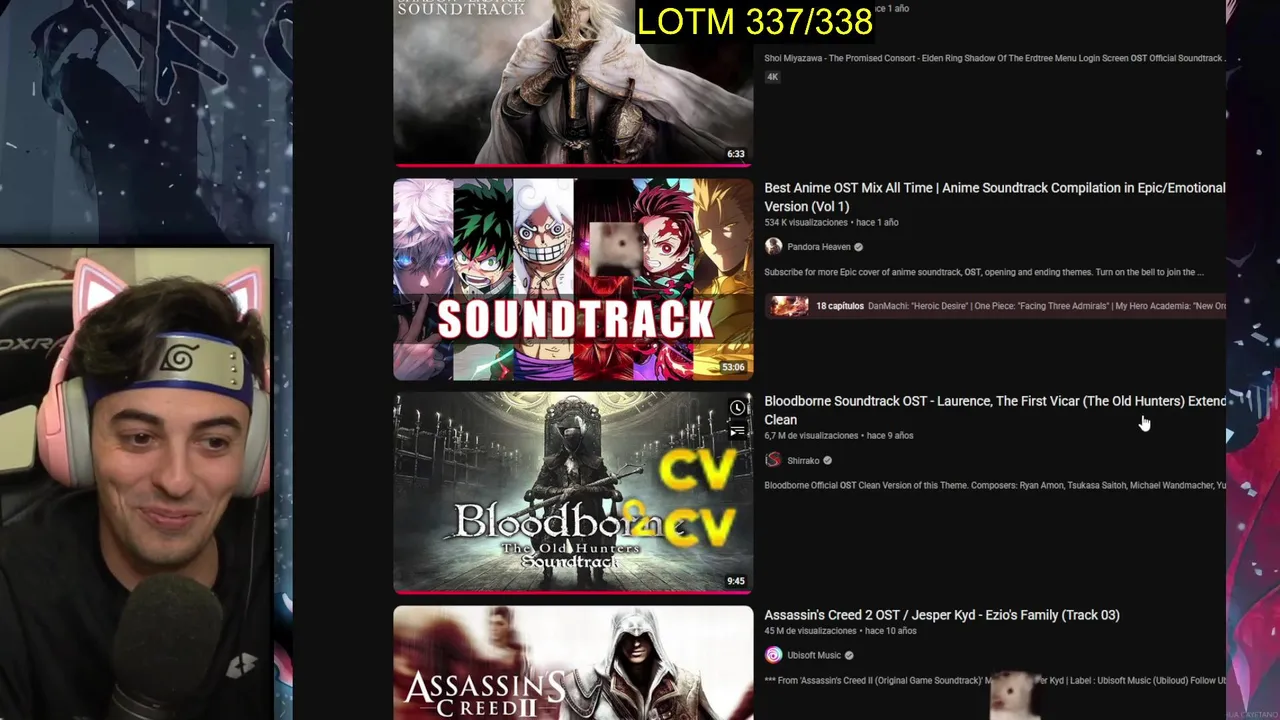Click the Bloodborne description mentioning Composers Ryan Amon
Screen dimensions: 1280x720
coord(995,485)
